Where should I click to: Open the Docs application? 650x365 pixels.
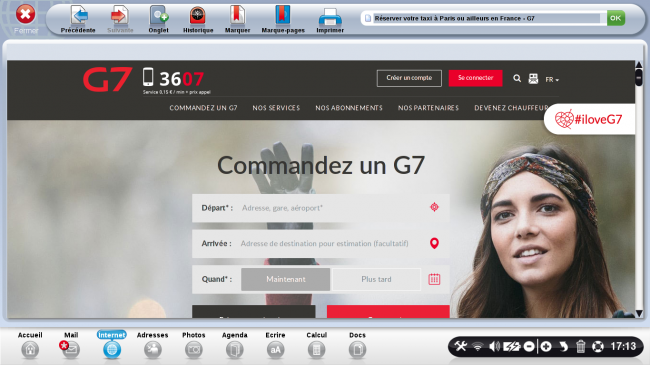point(357,345)
